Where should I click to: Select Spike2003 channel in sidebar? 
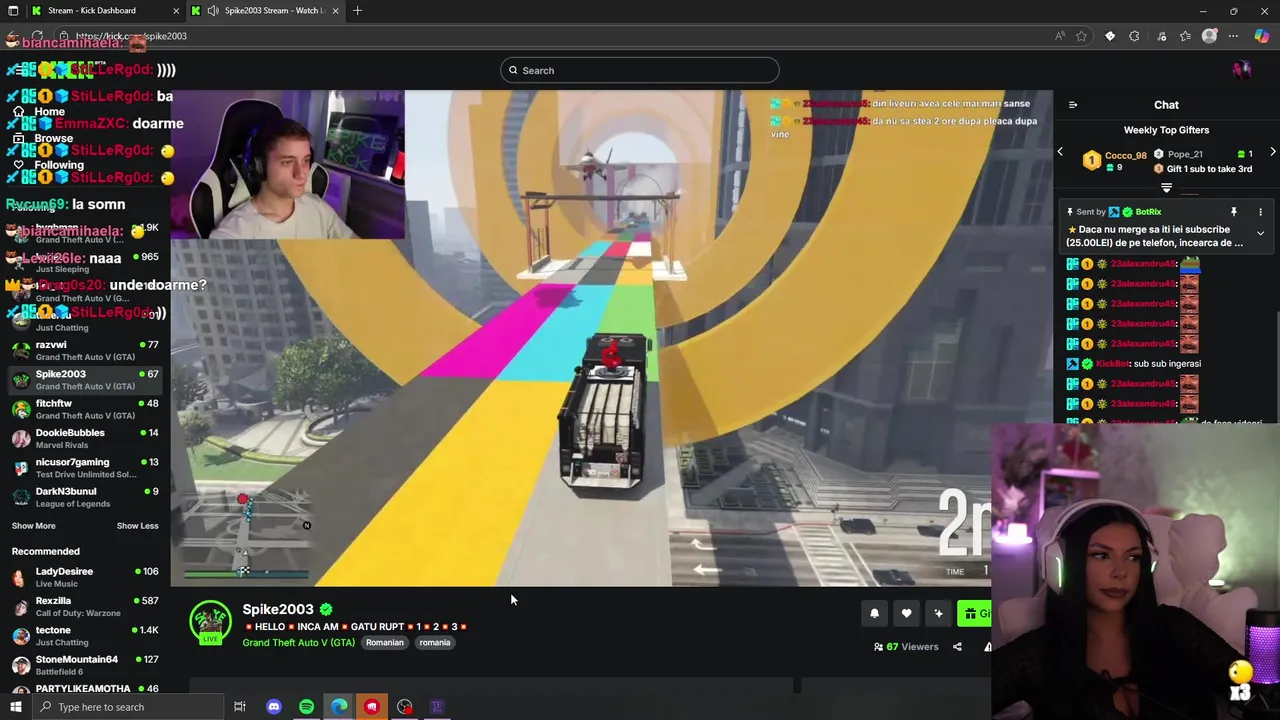pos(85,380)
